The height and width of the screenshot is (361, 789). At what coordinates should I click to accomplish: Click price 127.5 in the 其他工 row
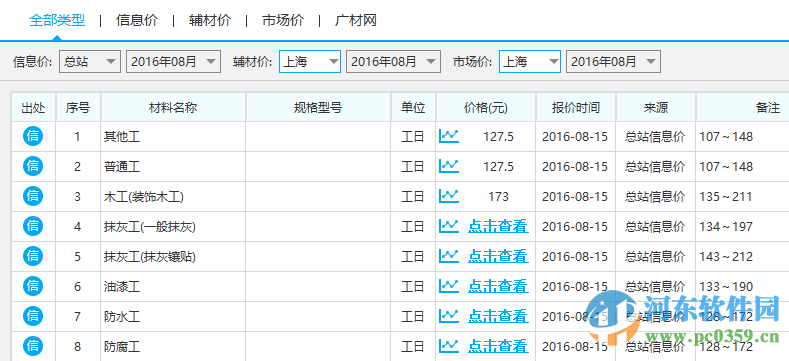coord(498,136)
